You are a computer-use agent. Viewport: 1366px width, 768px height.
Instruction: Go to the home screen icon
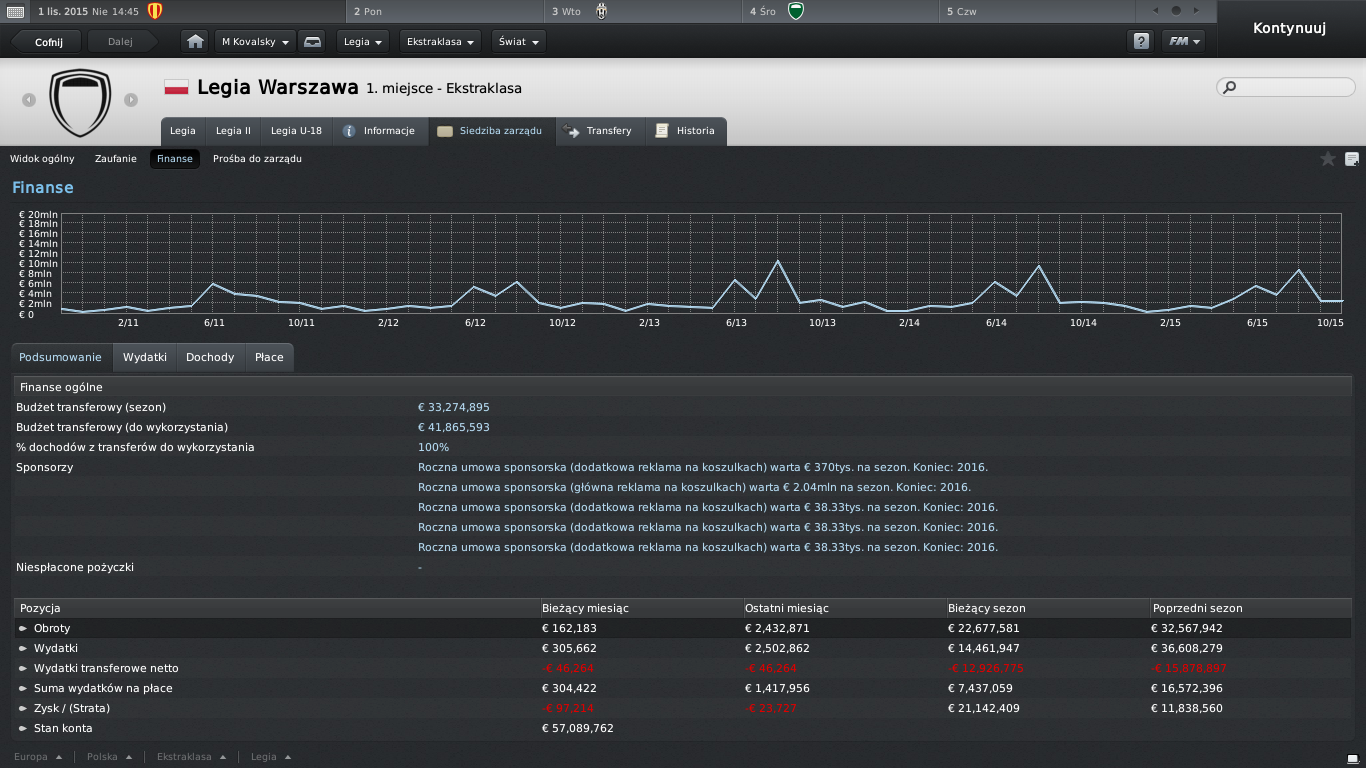pyautogui.click(x=195, y=42)
